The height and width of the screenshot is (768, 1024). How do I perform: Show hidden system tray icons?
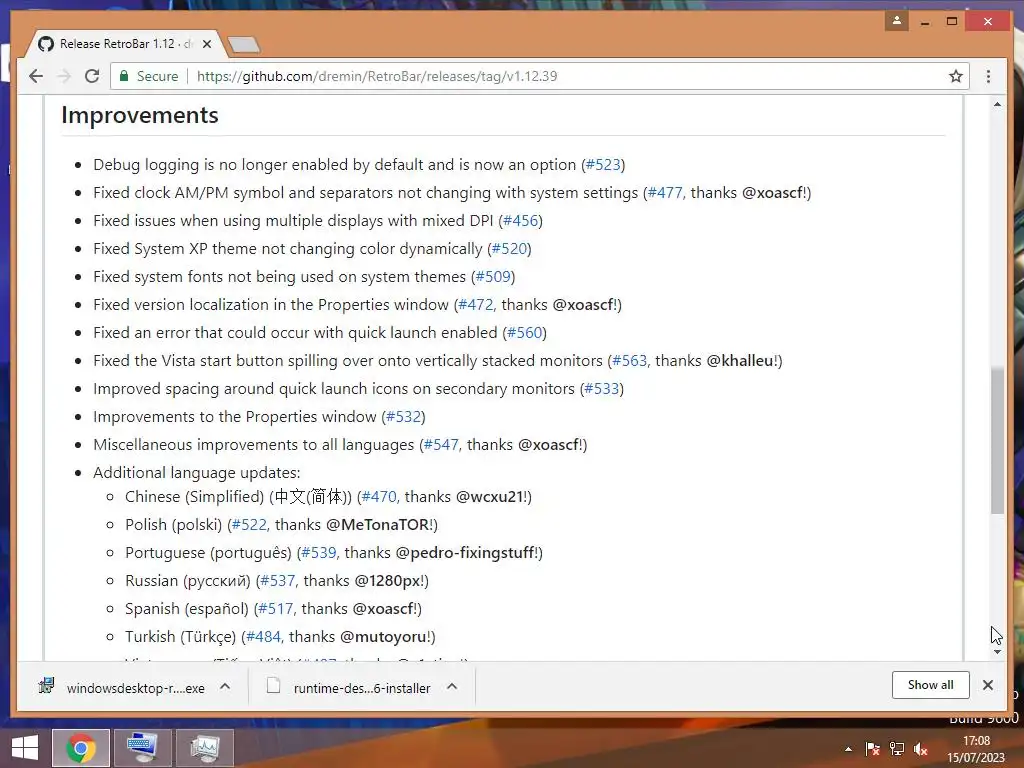coord(848,749)
